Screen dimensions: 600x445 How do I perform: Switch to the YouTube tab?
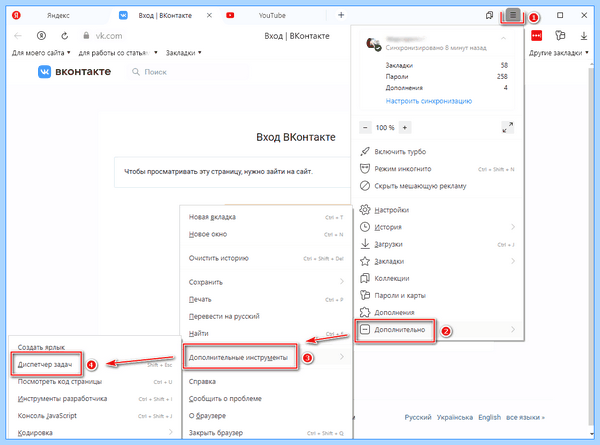(272, 15)
